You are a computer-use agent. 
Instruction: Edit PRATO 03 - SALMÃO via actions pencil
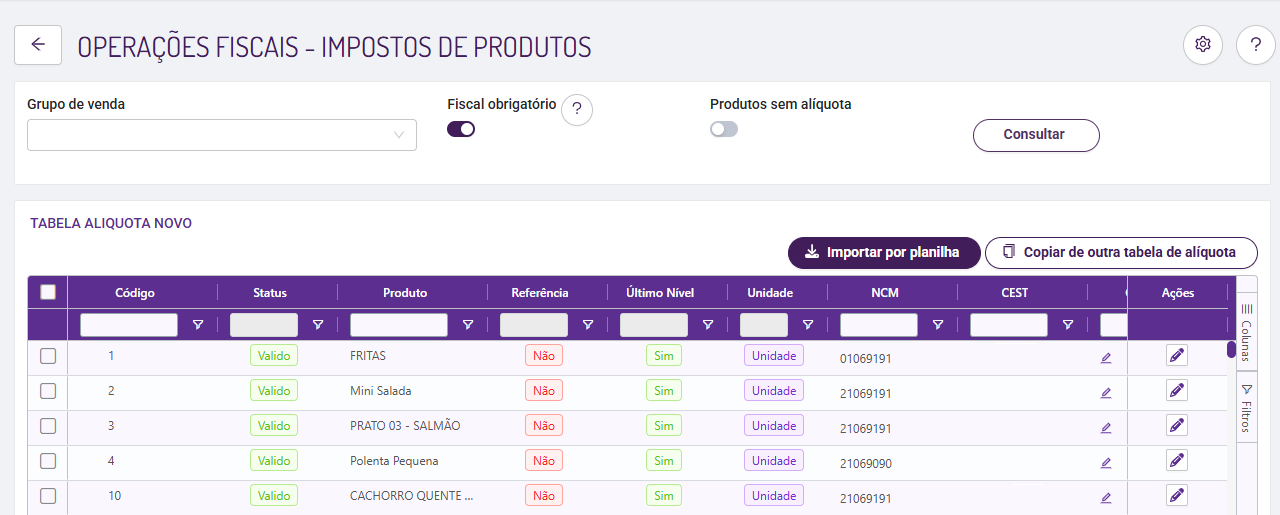click(1177, 425)
